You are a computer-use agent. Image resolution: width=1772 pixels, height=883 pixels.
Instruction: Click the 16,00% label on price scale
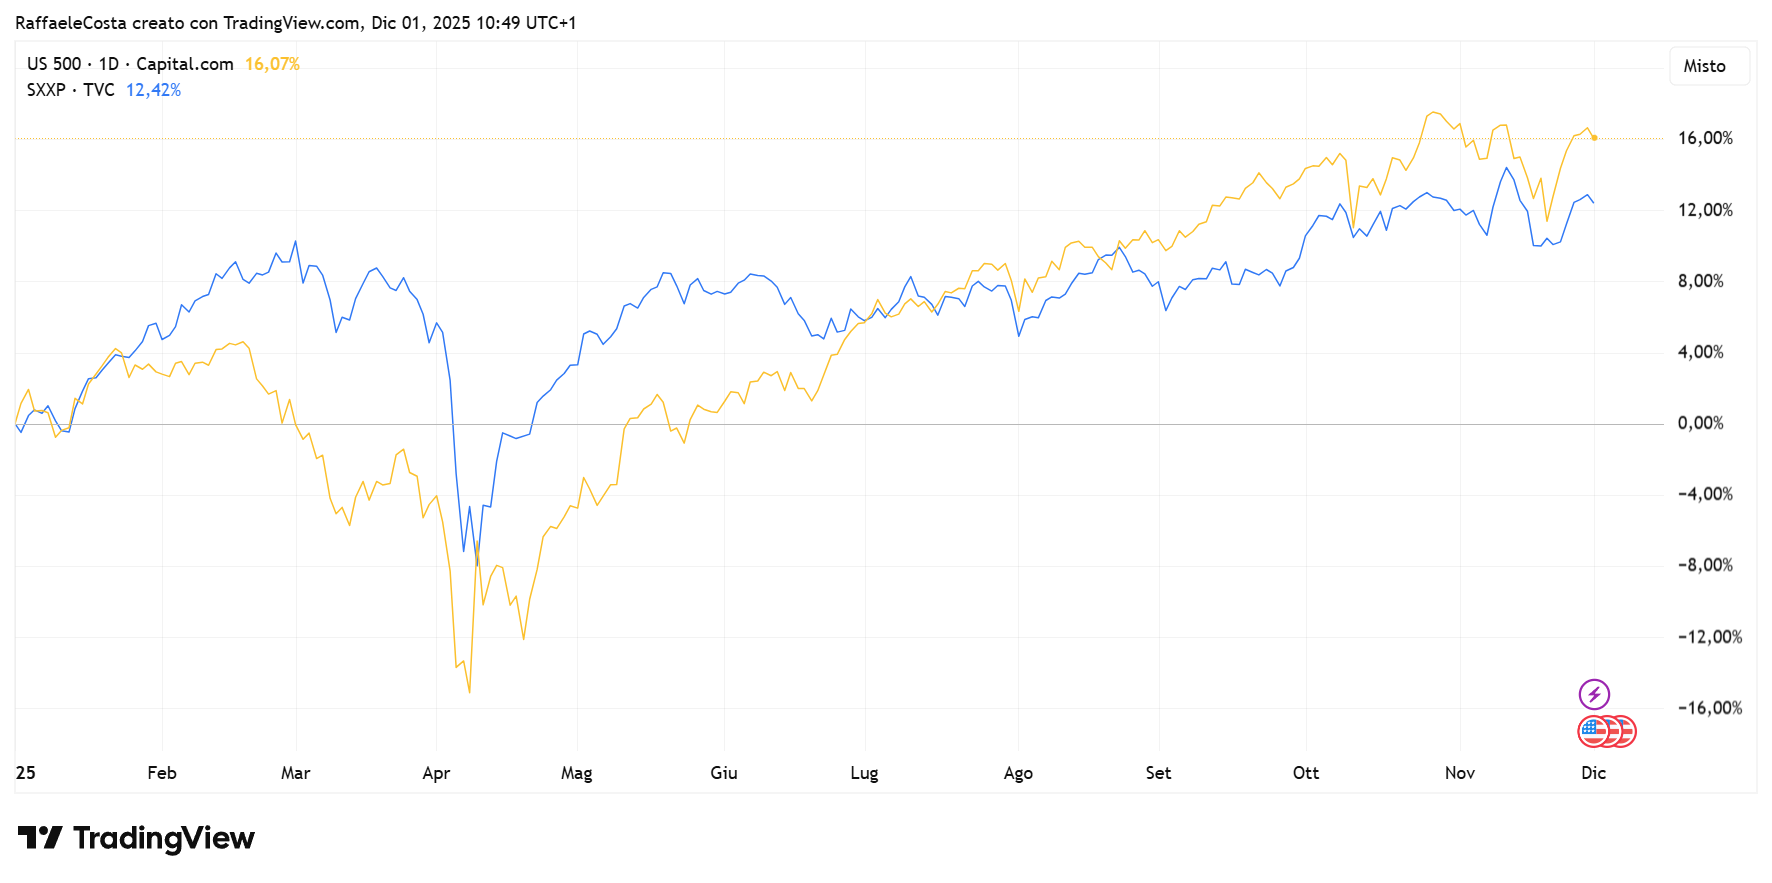(x=1705, y=138)
